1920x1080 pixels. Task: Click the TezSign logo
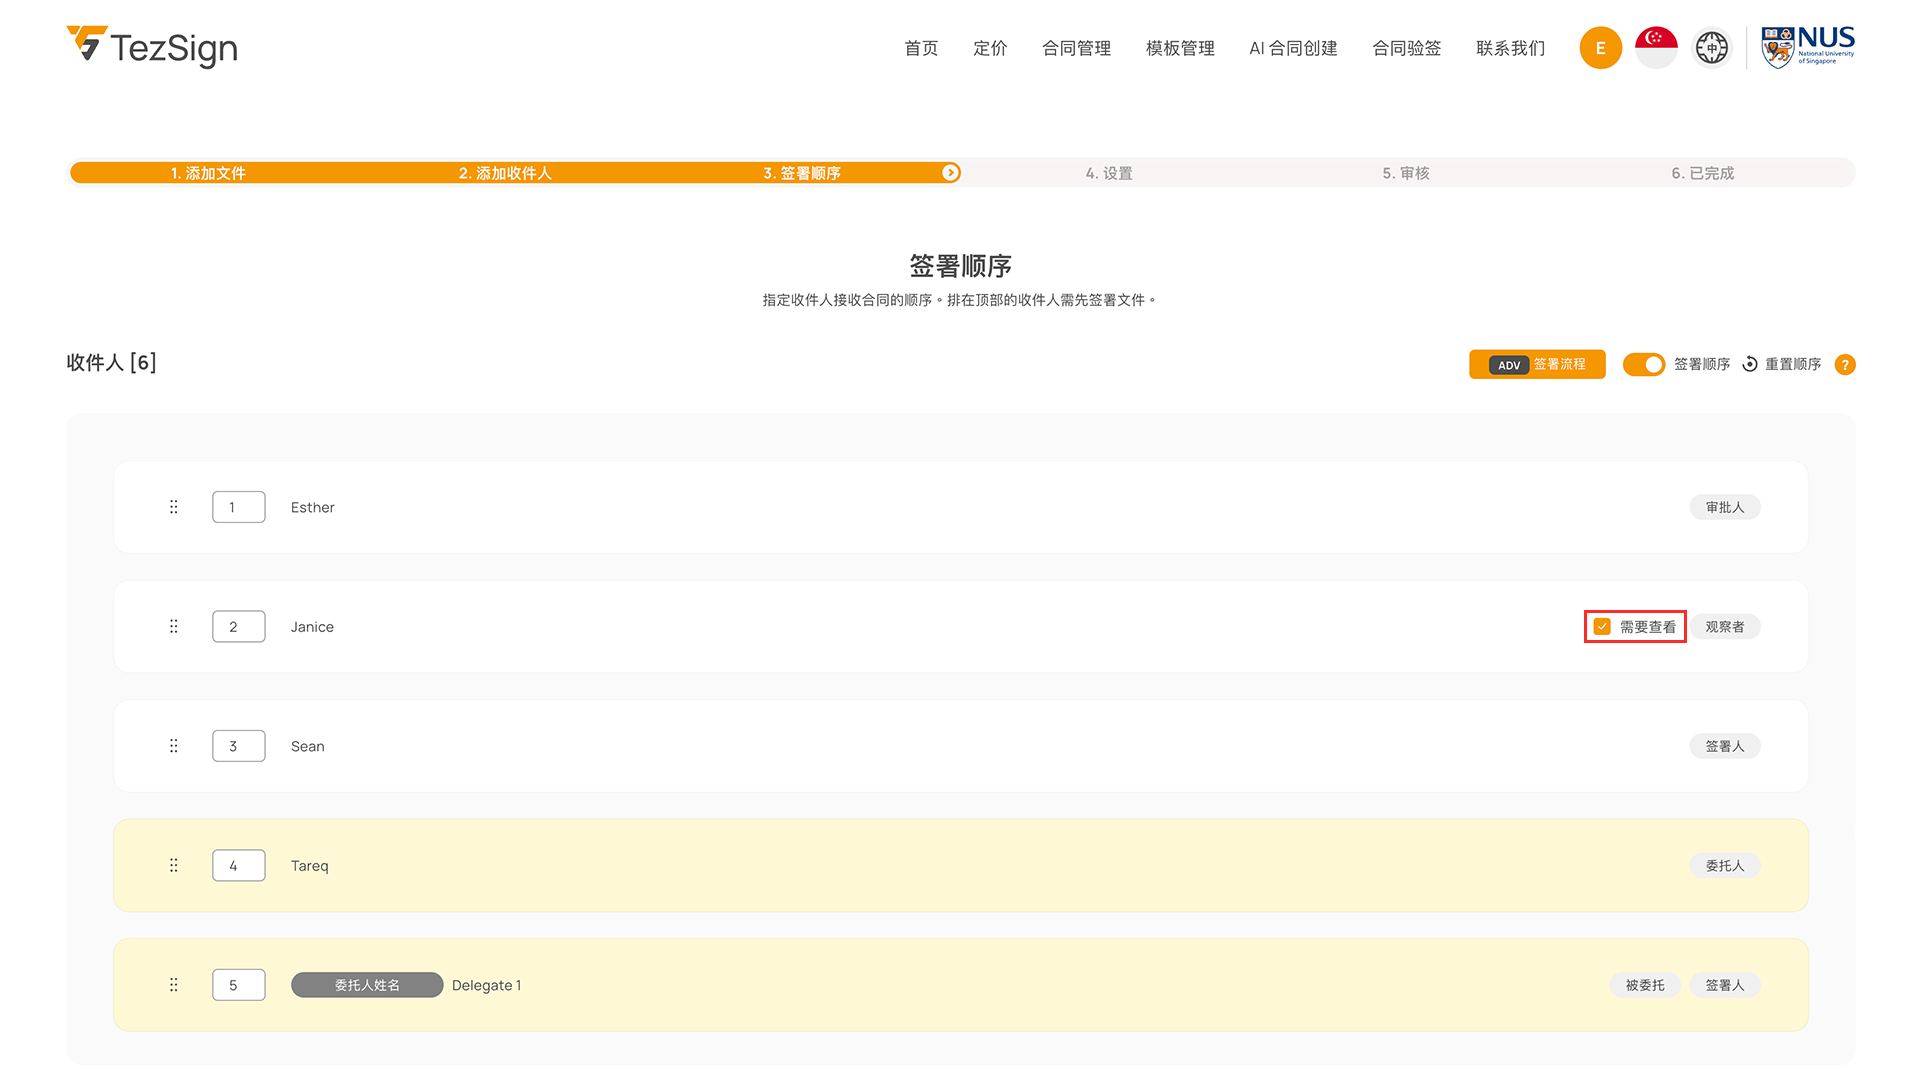pyautogui.click(x=152, y=47)
